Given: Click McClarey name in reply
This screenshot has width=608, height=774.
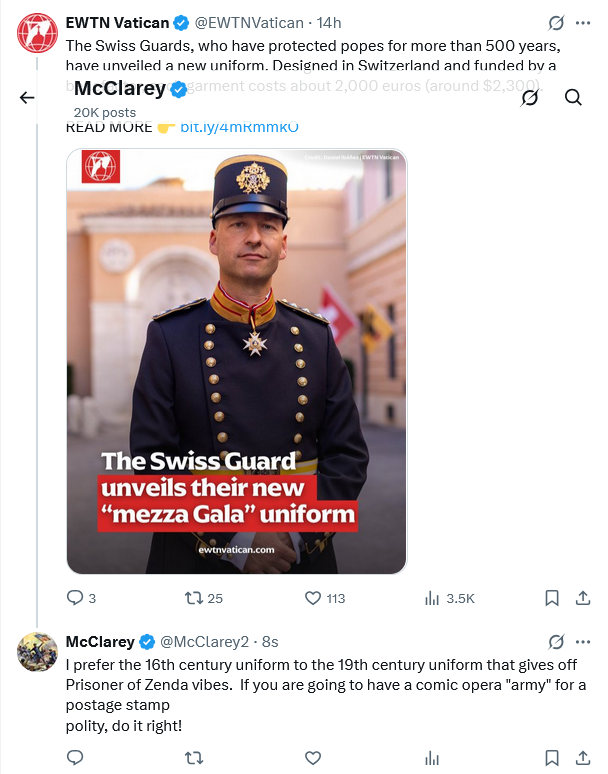Looking at the screenshot, I should click(100, 641).
